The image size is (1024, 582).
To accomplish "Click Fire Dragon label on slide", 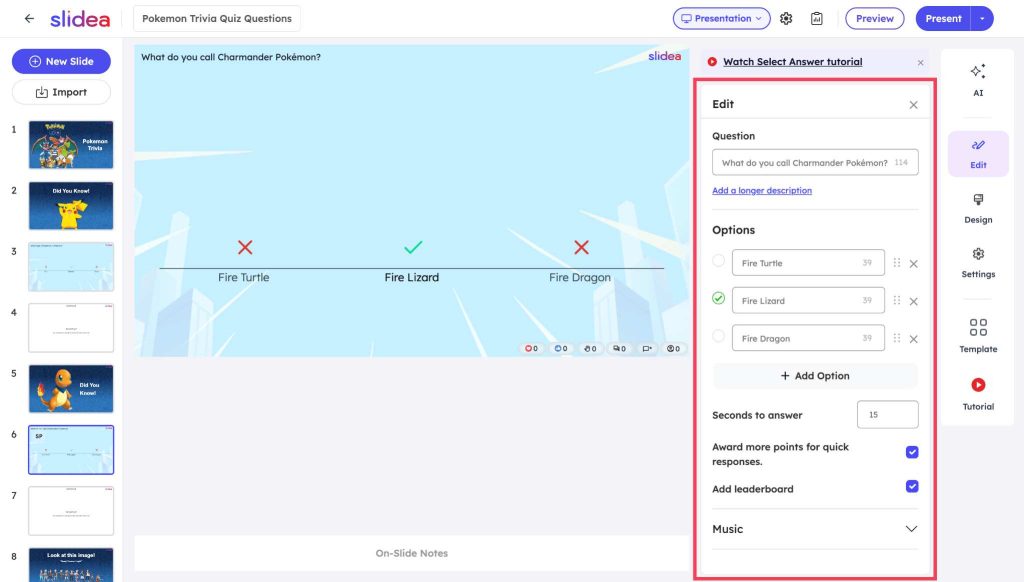I will (x=580, y=277).
